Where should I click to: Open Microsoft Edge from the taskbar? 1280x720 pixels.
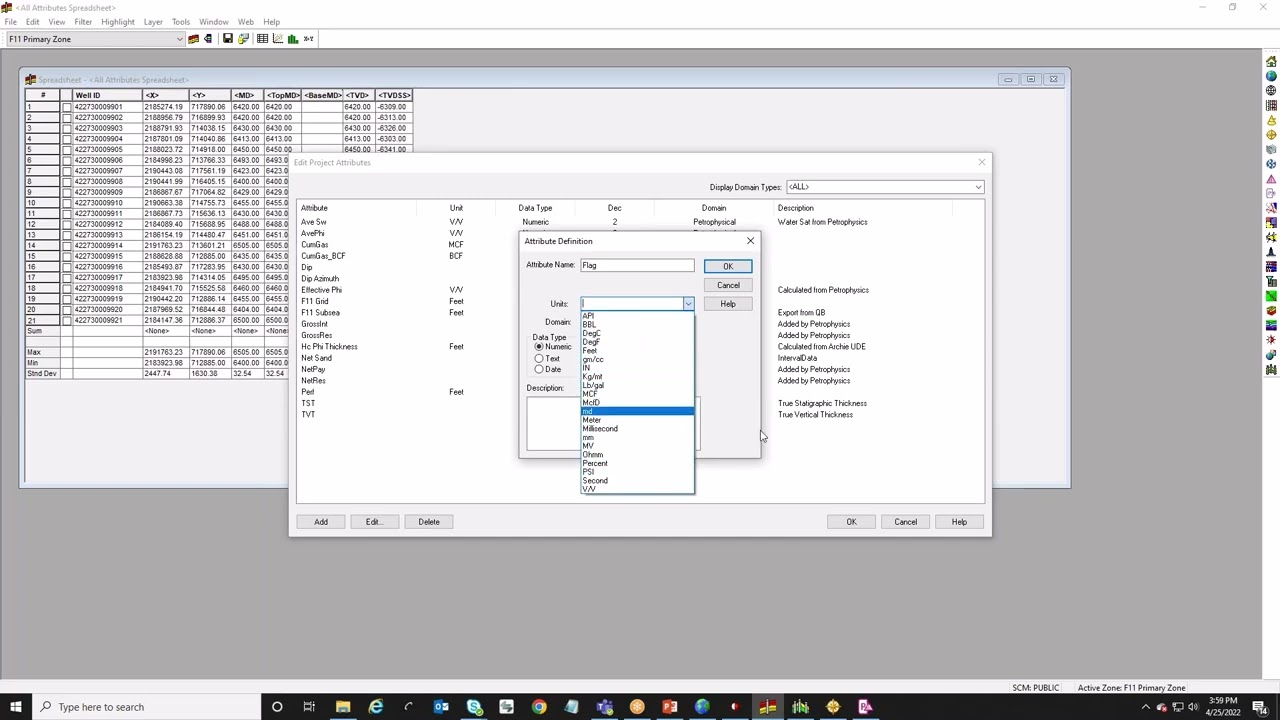pos(376,707)
